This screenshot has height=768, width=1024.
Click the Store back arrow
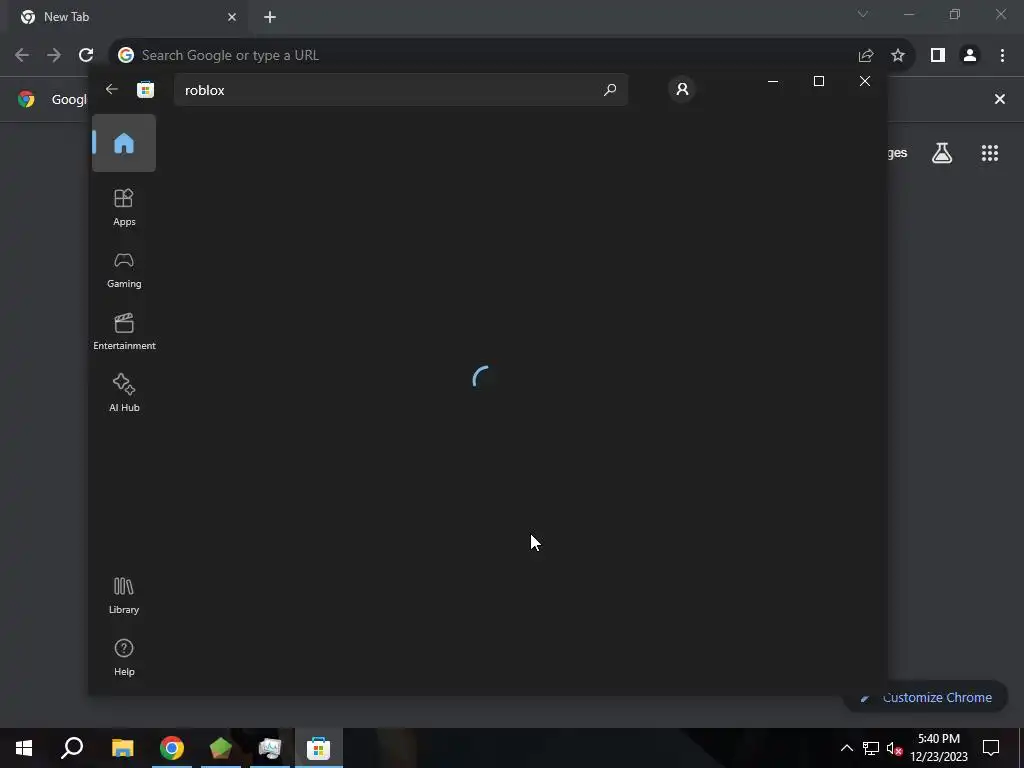click(112, 89)
